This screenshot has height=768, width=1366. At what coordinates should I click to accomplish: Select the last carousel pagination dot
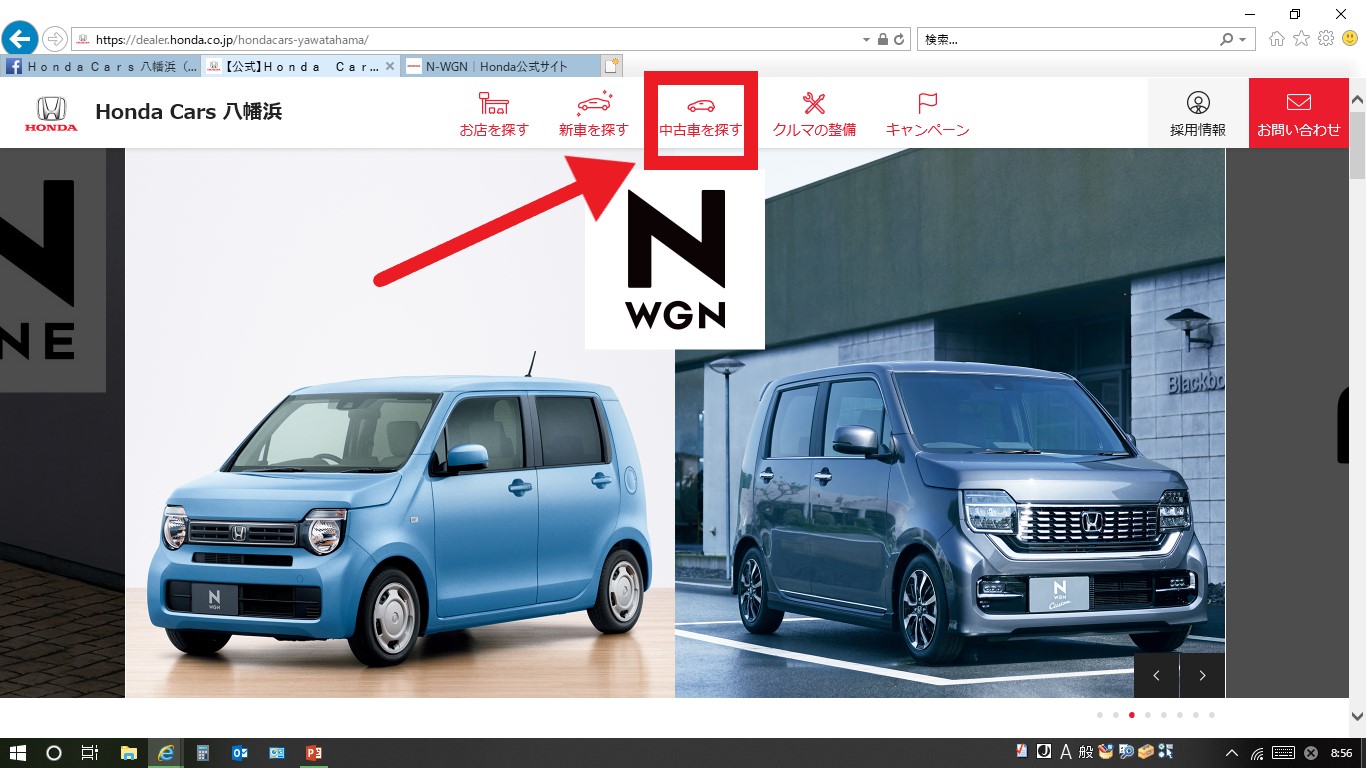pos(1212,715)
